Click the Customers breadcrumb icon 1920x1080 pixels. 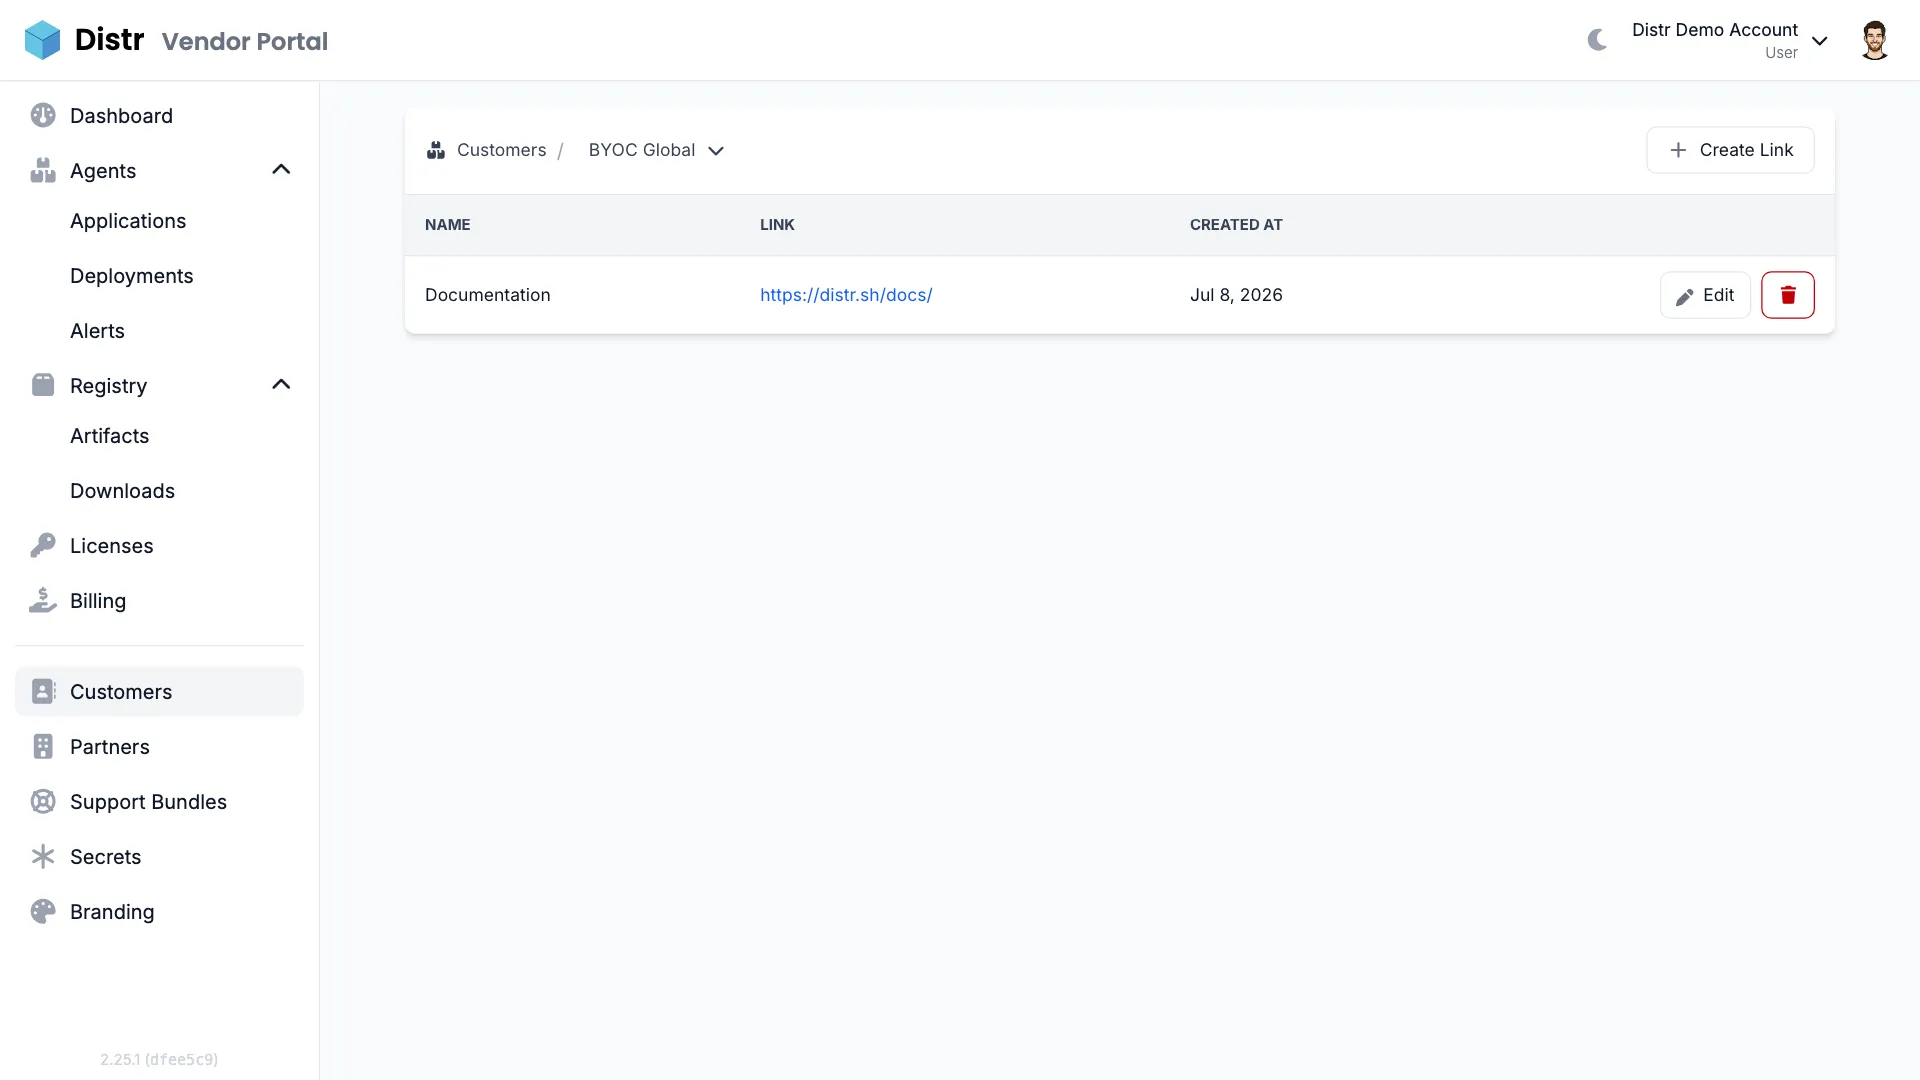pos(436,150)
